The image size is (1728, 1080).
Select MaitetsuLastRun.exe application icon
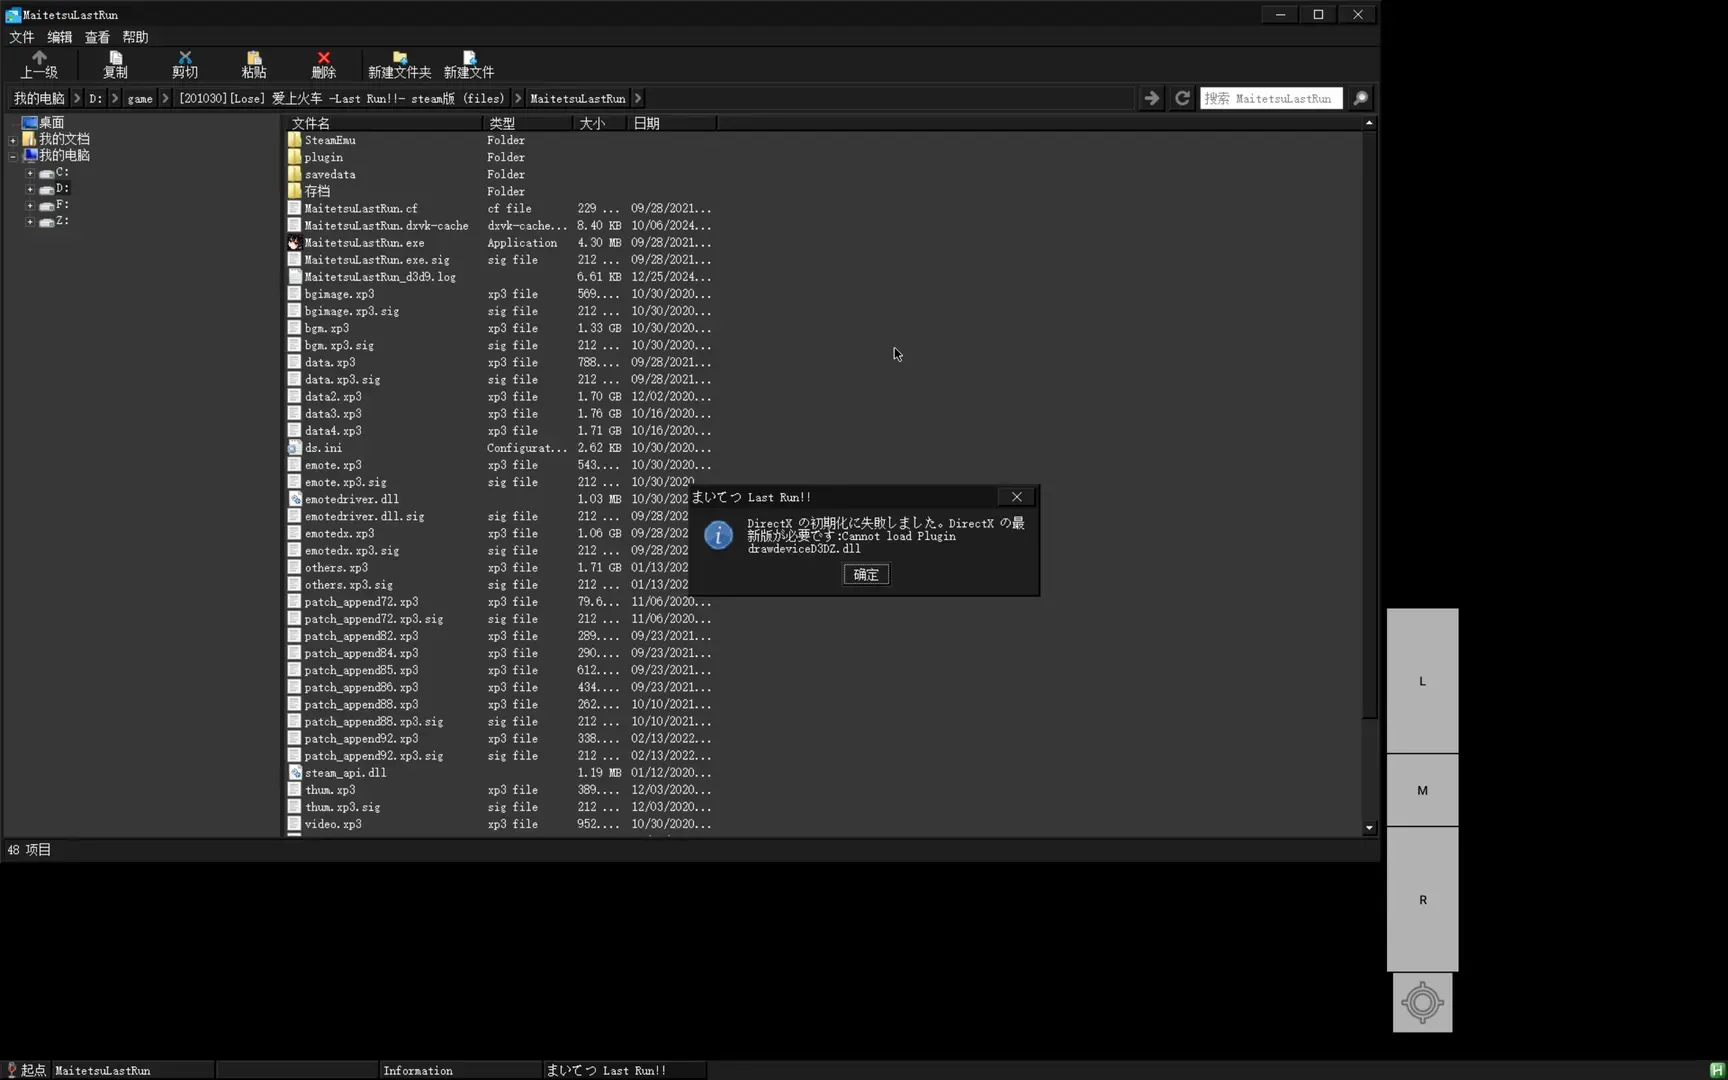point(294,242)
